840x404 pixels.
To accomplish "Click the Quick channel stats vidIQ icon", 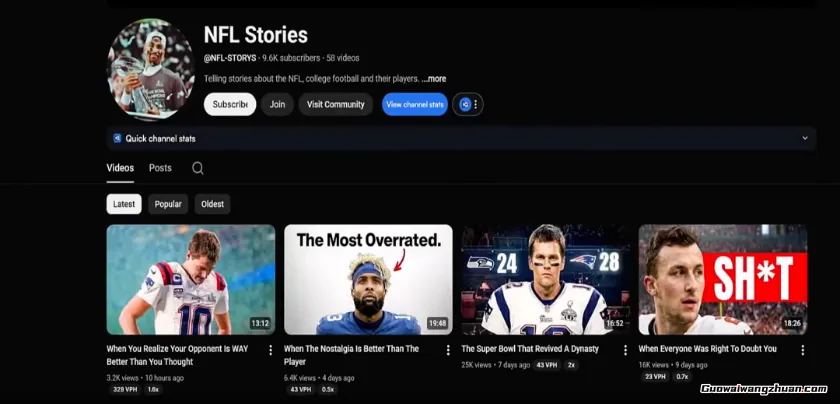I will pos(117,138).
